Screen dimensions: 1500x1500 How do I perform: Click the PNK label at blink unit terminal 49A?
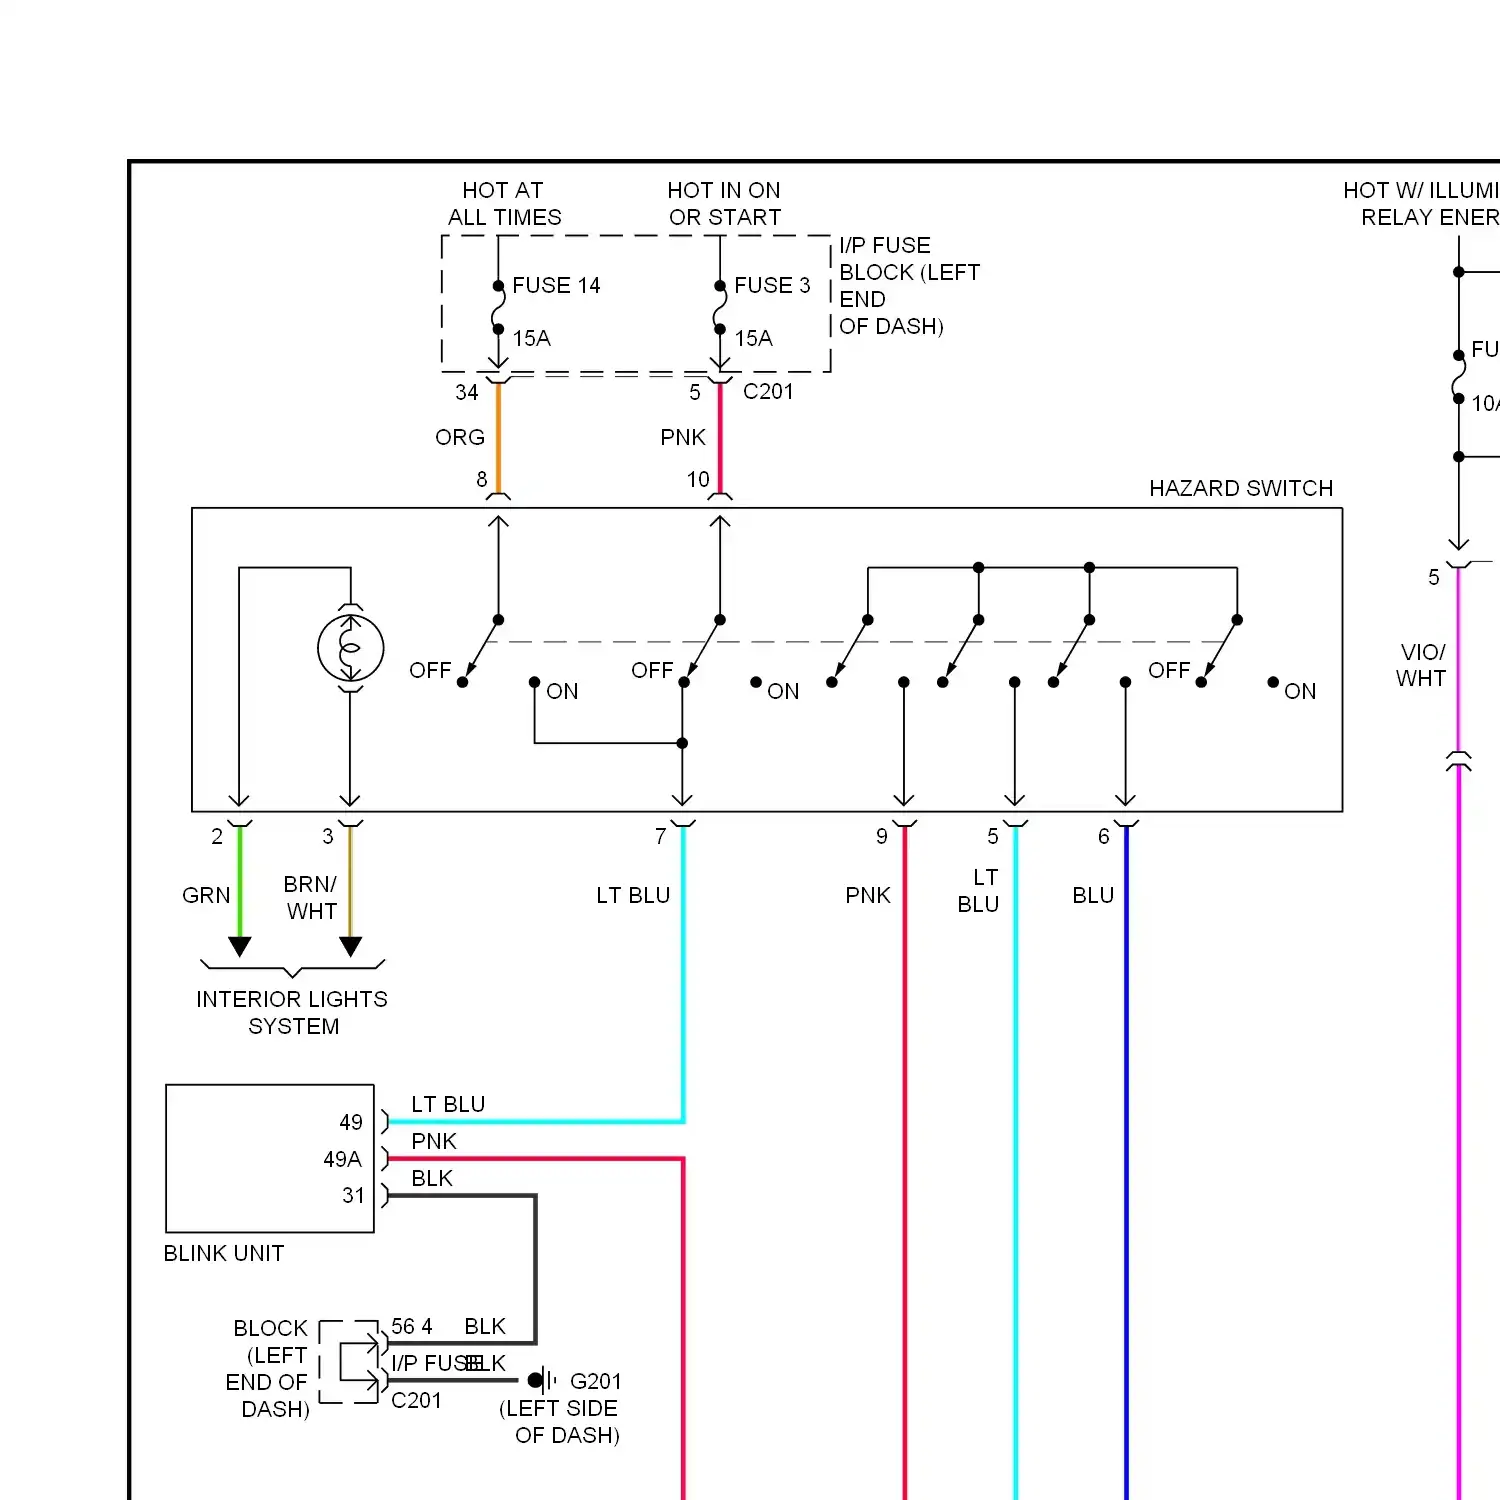434,1141
